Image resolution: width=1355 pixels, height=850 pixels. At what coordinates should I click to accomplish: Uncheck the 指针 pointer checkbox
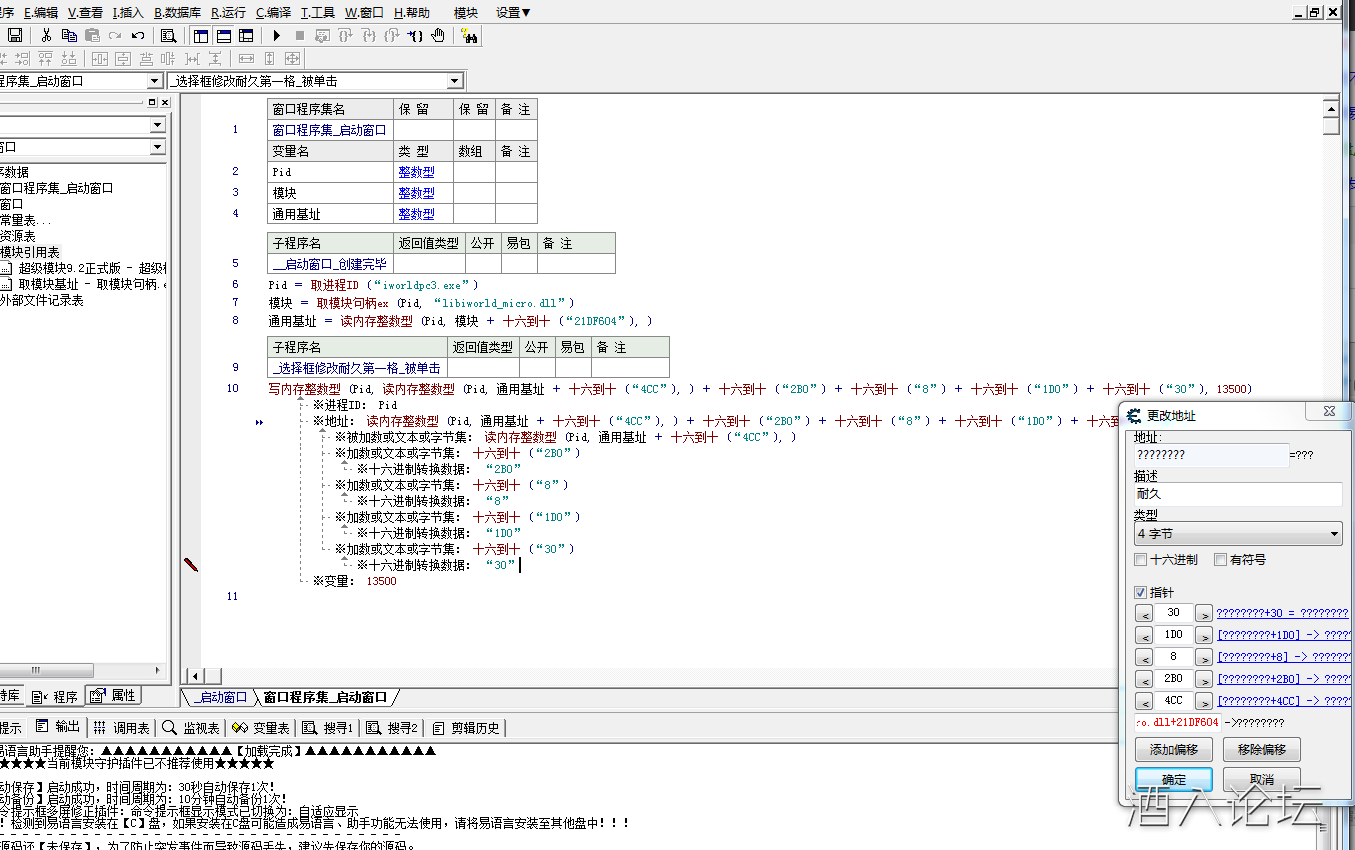(x=1141, y=593)
